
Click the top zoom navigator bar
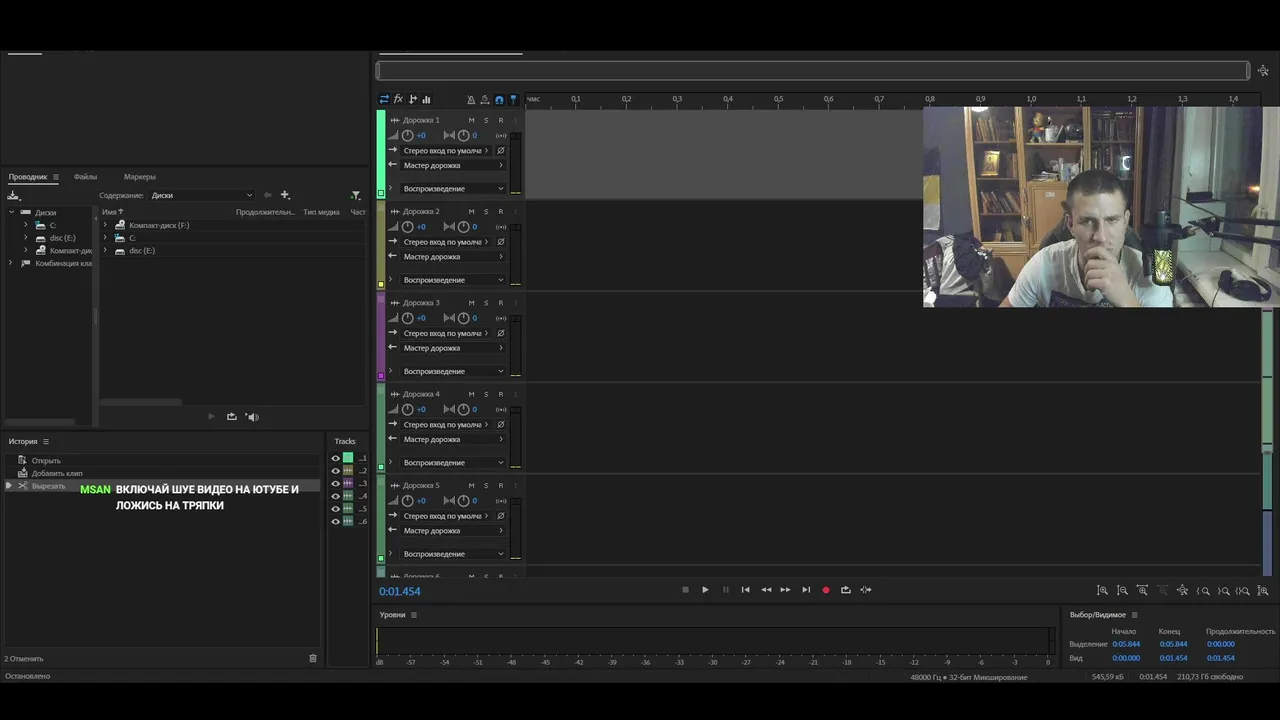(x=813, y=71)
